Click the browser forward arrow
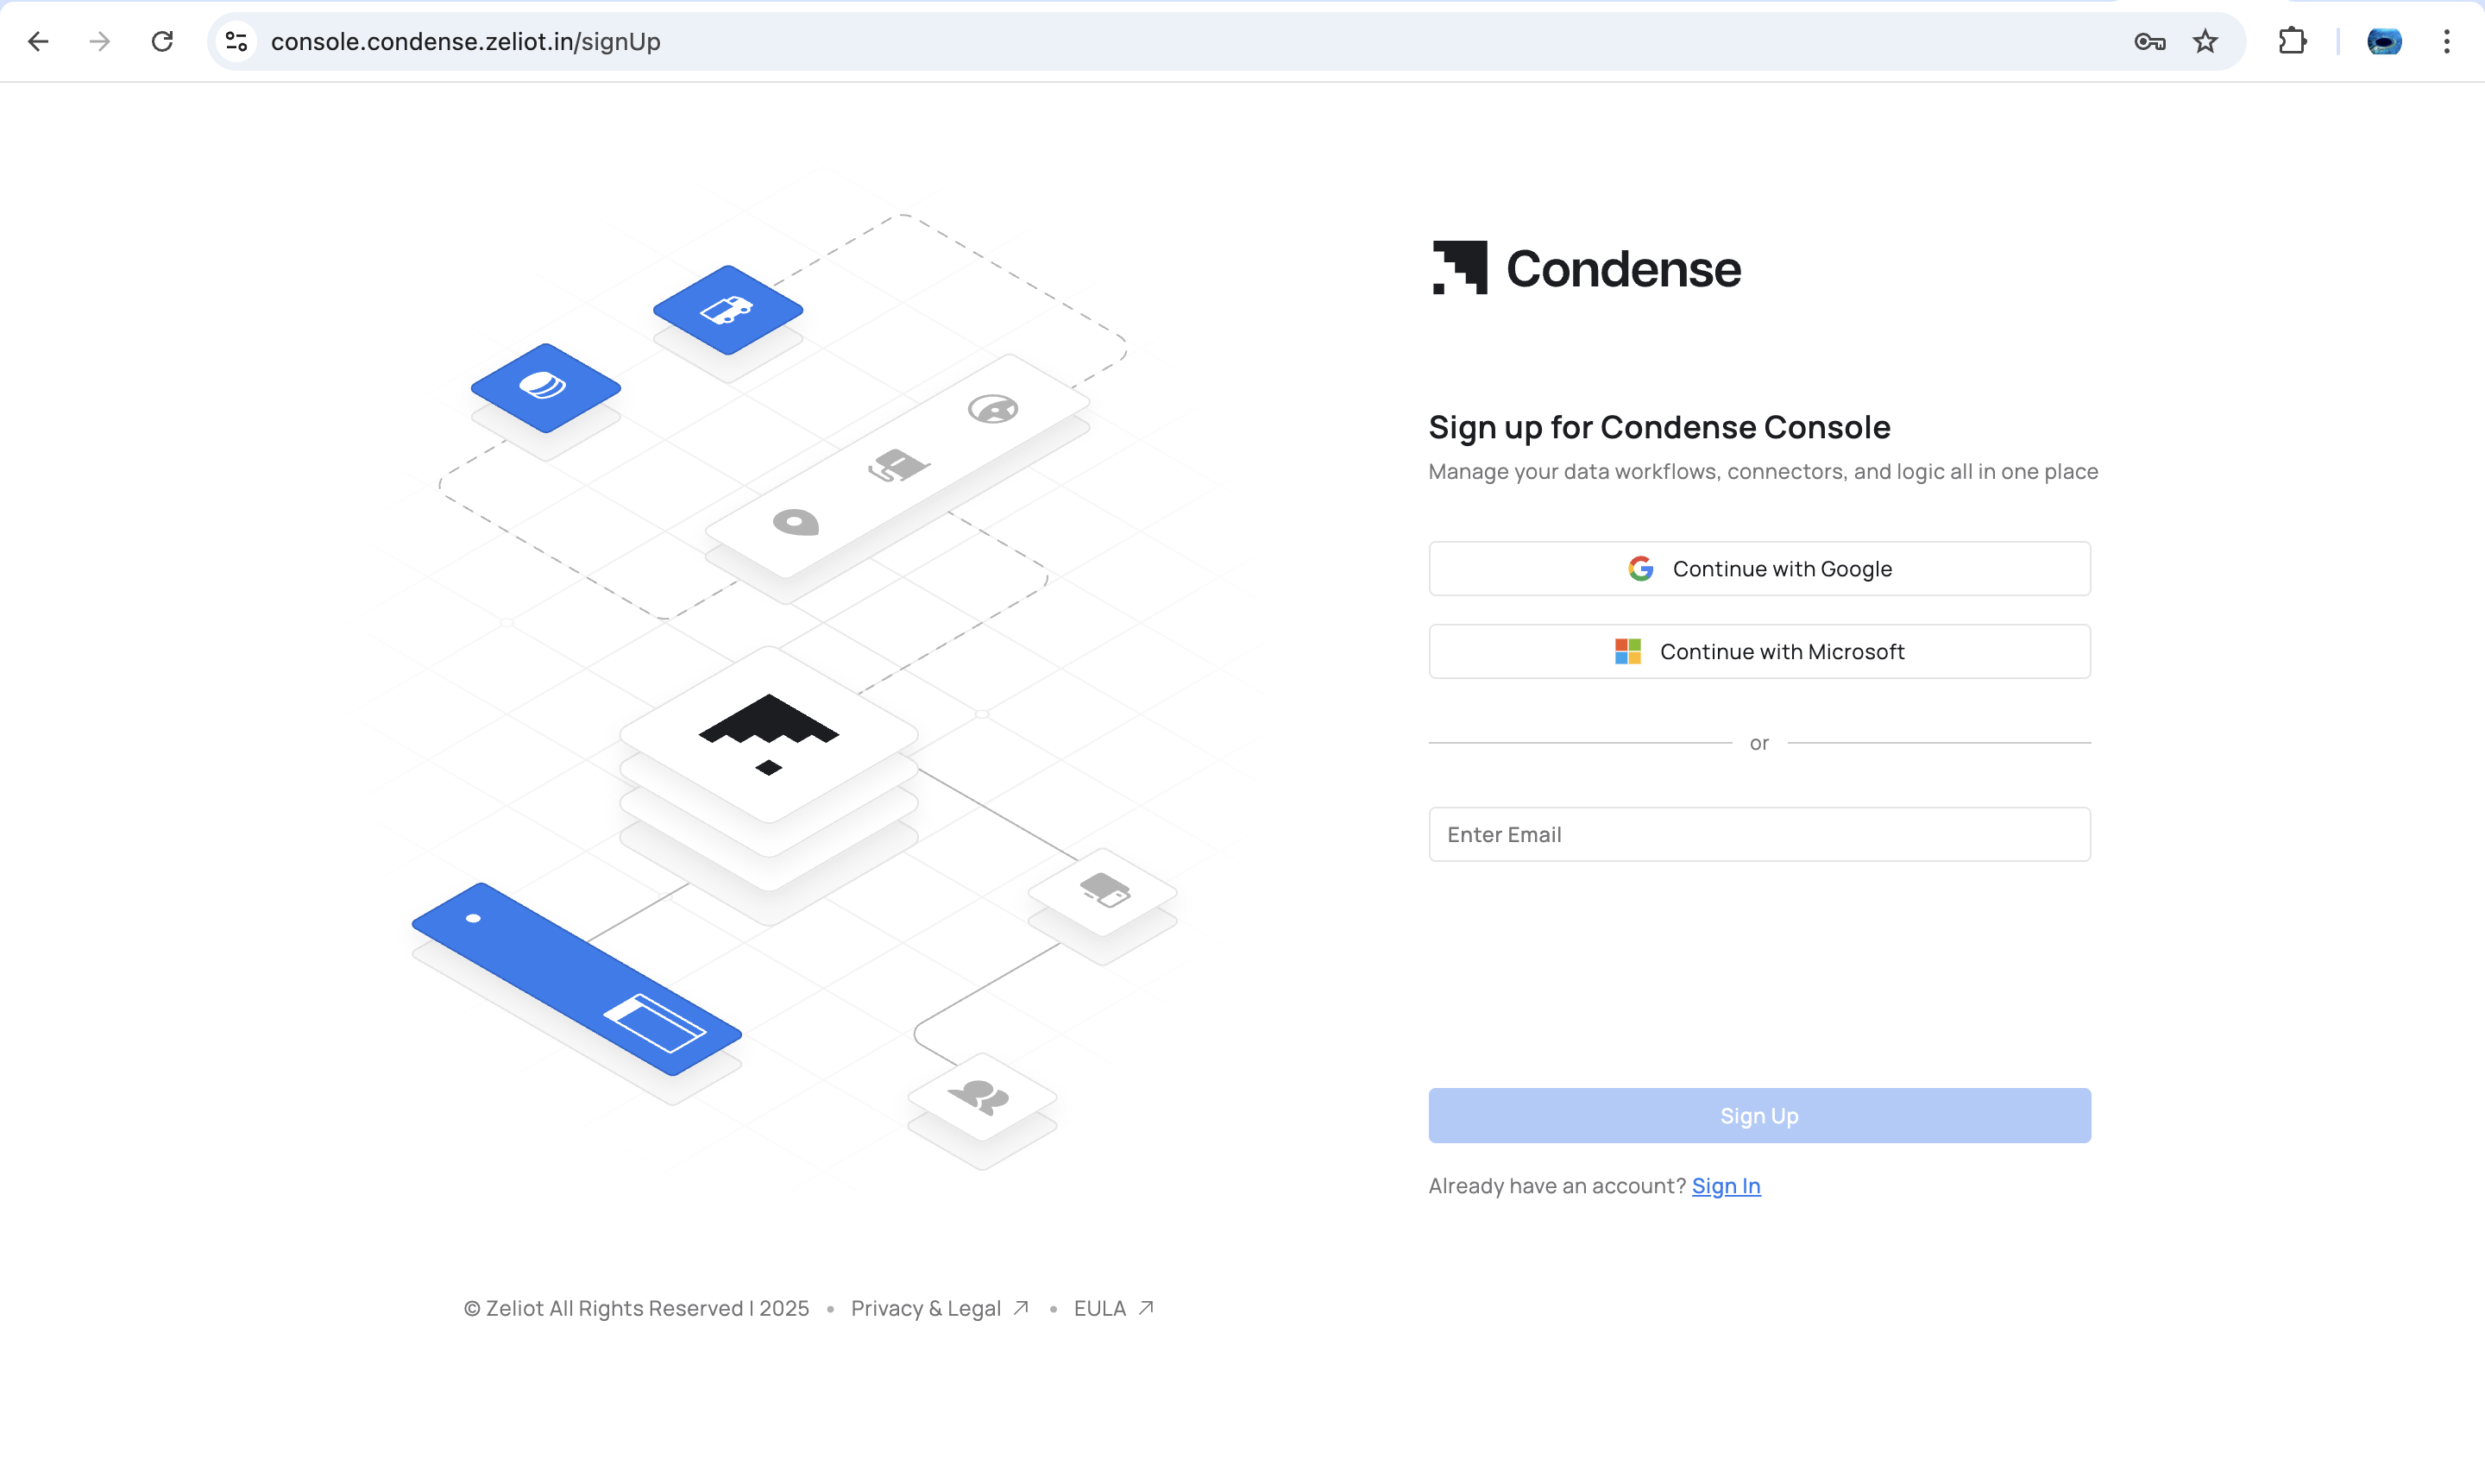This screenshot has height=1484, width=2485. point(99,41)
